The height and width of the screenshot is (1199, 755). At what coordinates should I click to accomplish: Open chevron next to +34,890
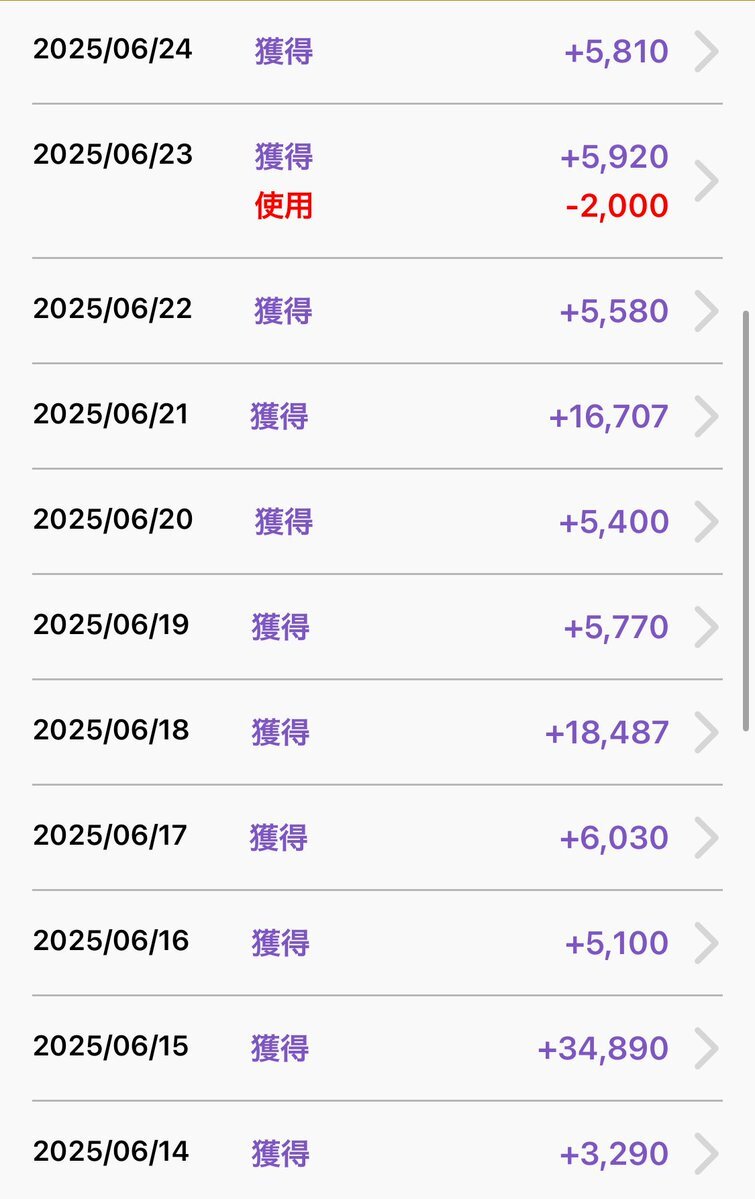point(707,1048)
